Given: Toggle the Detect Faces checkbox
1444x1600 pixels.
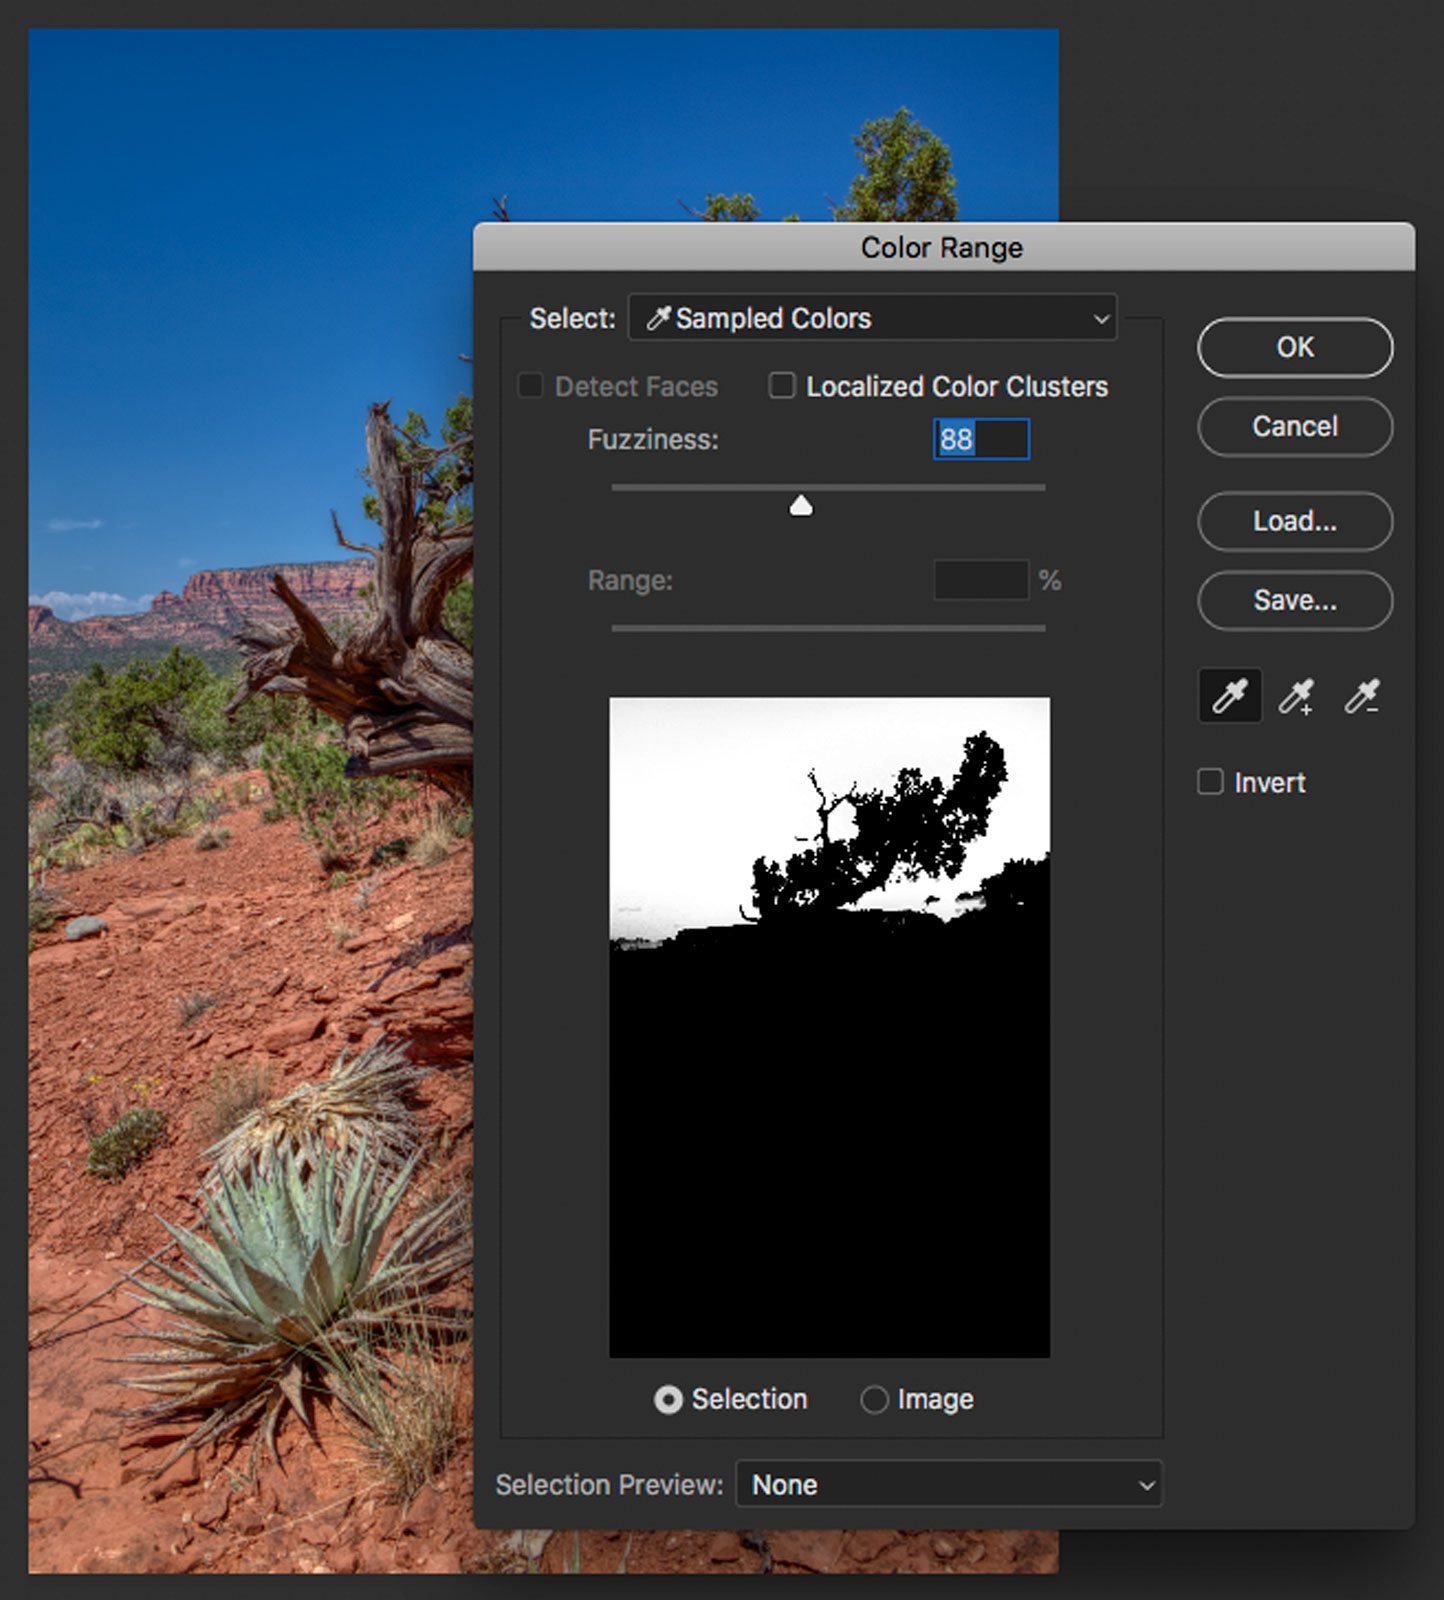Looking at the screenshot, I should point(531,386).
